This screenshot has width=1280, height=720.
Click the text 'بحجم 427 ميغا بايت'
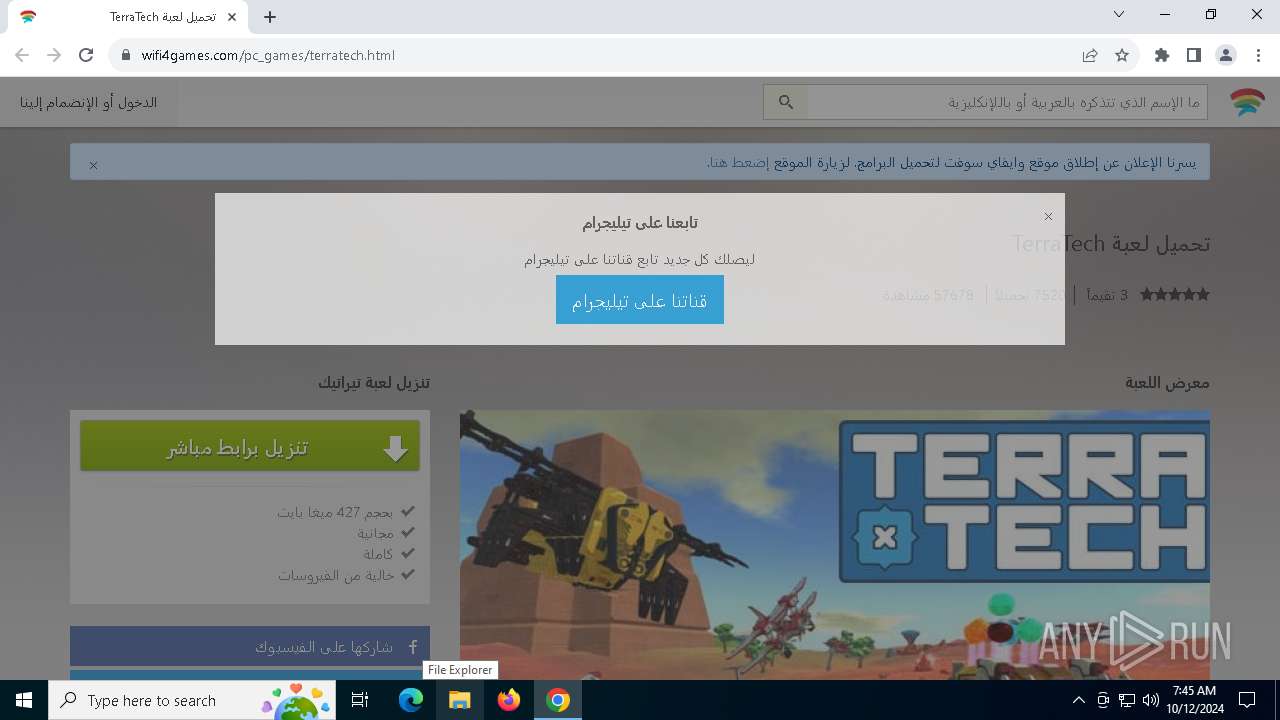click(335, 512)
